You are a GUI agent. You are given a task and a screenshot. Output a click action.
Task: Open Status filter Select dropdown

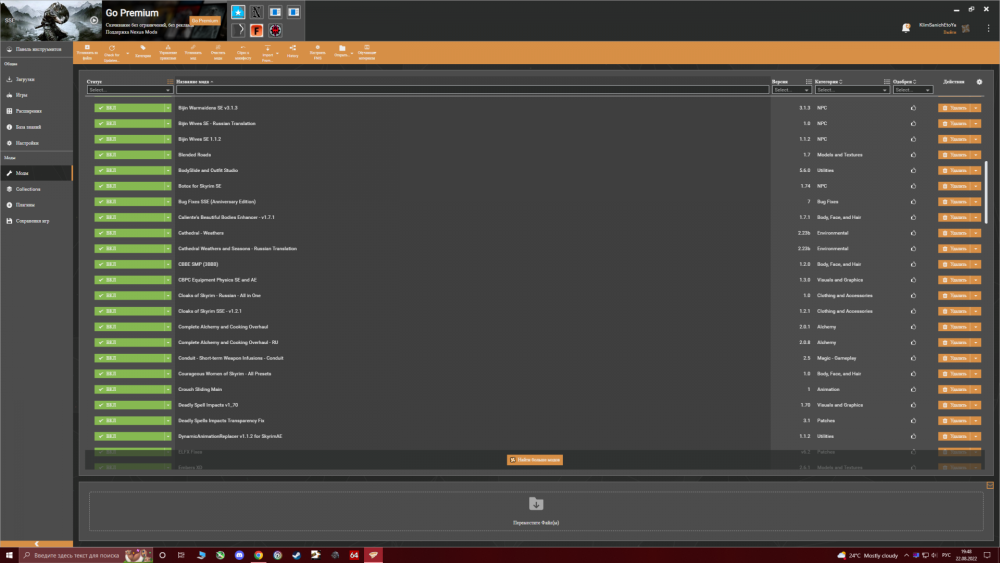pos(129,90)
